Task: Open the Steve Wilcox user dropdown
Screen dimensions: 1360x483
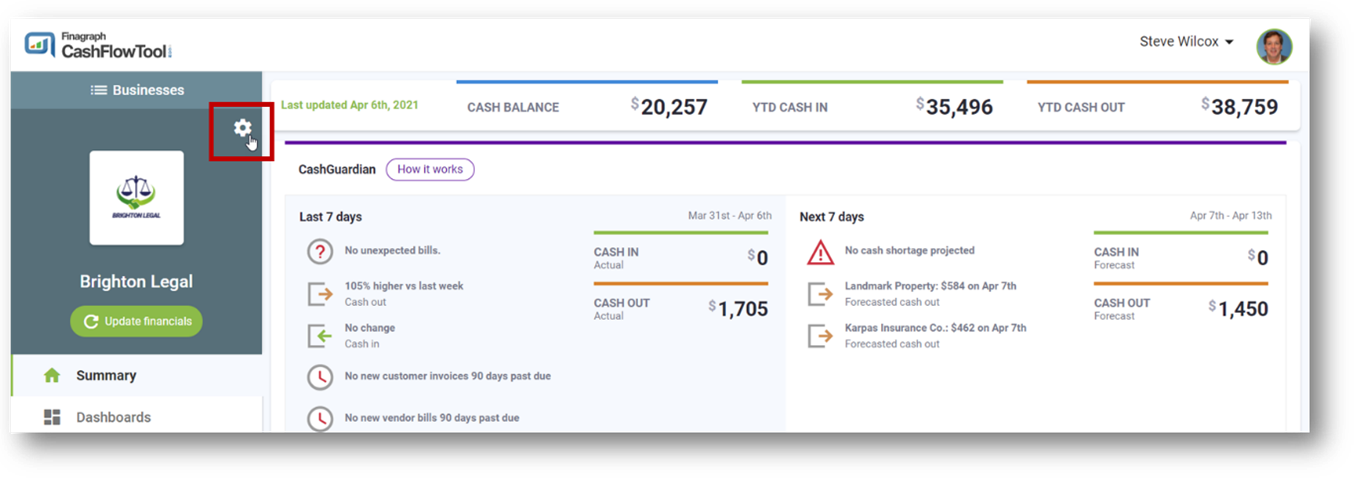Action: coord(1186,42)
